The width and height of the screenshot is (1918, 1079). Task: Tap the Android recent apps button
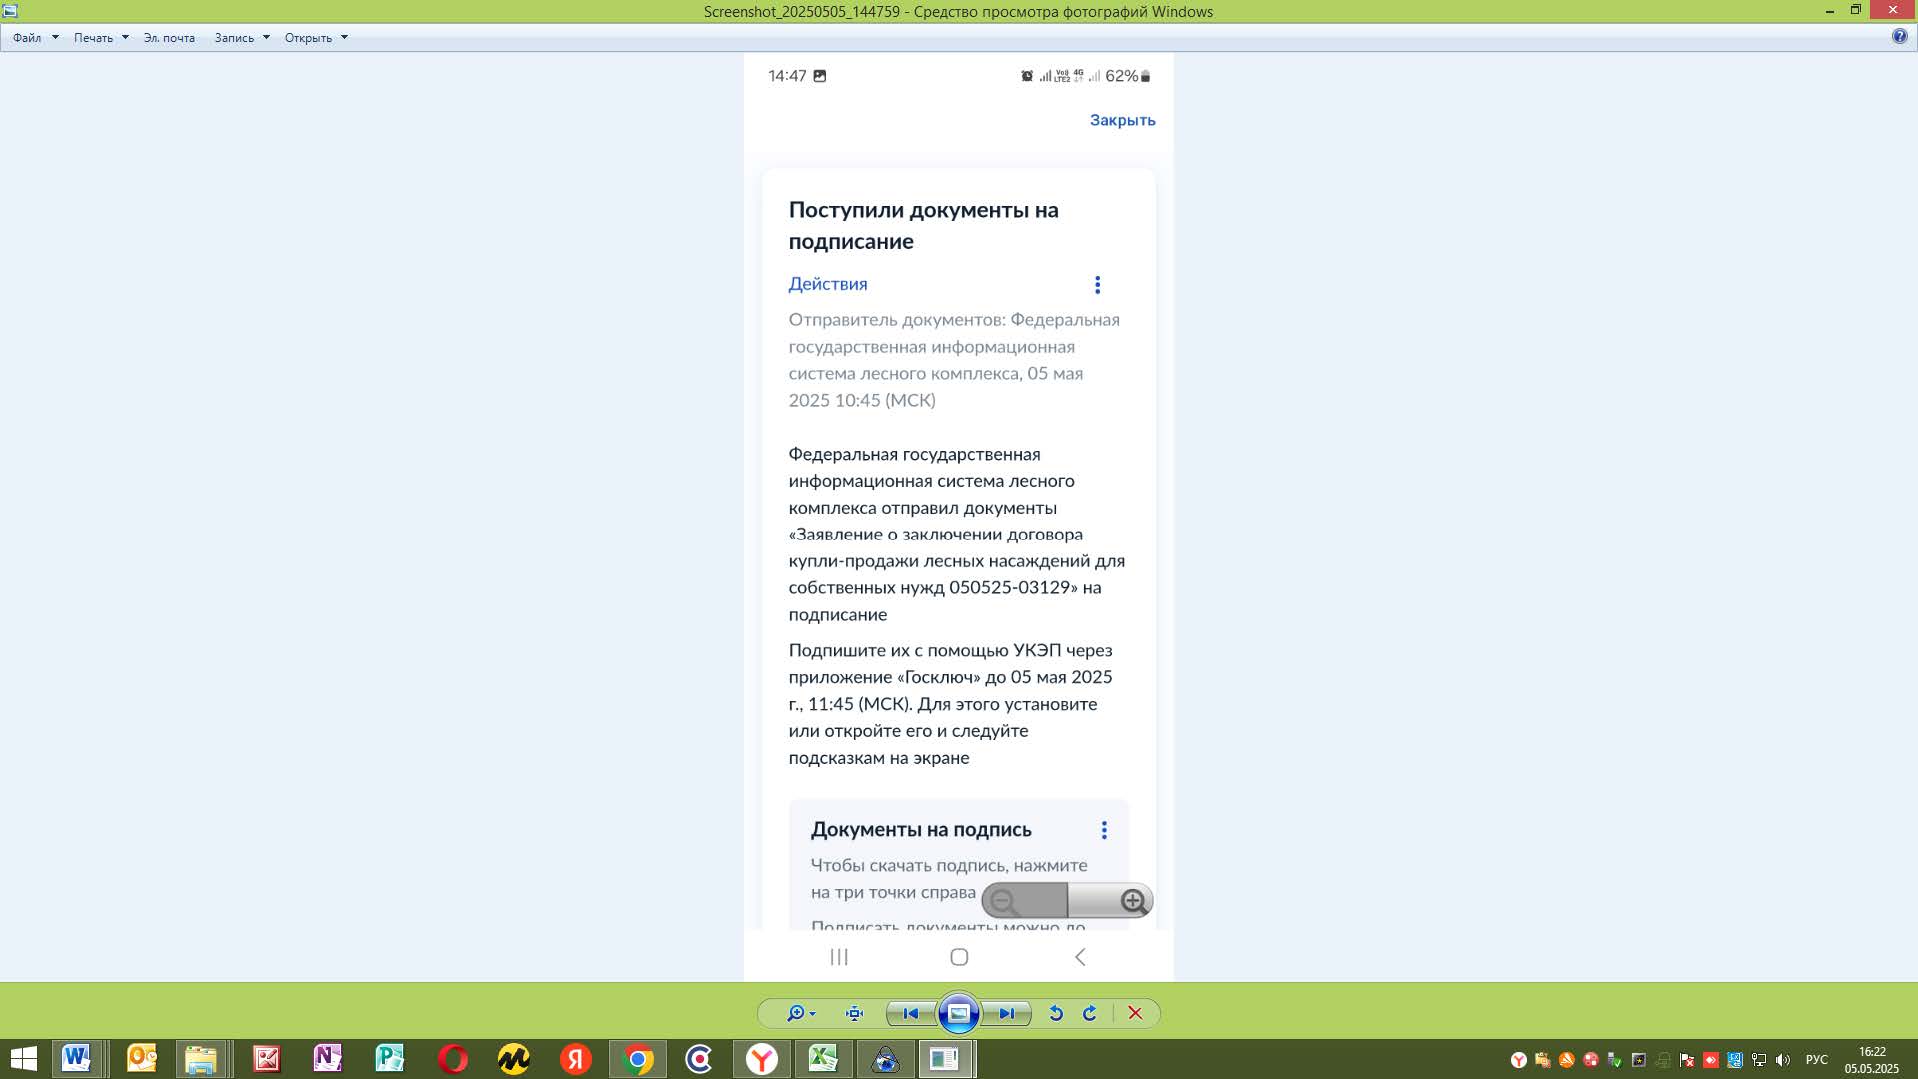[x=839, y=957]
